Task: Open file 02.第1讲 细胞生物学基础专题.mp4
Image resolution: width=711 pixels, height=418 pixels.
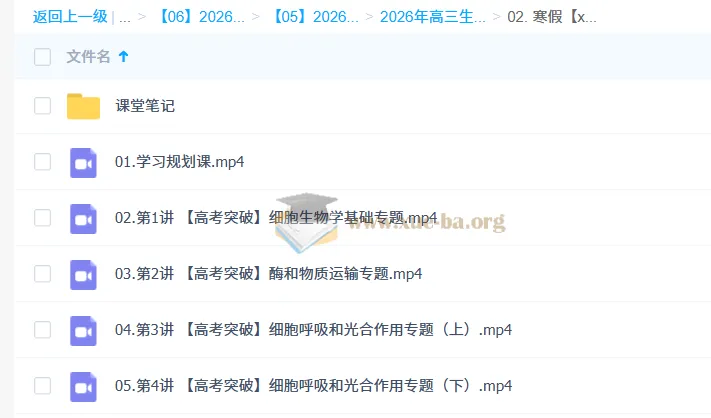Action: (276, 218)
